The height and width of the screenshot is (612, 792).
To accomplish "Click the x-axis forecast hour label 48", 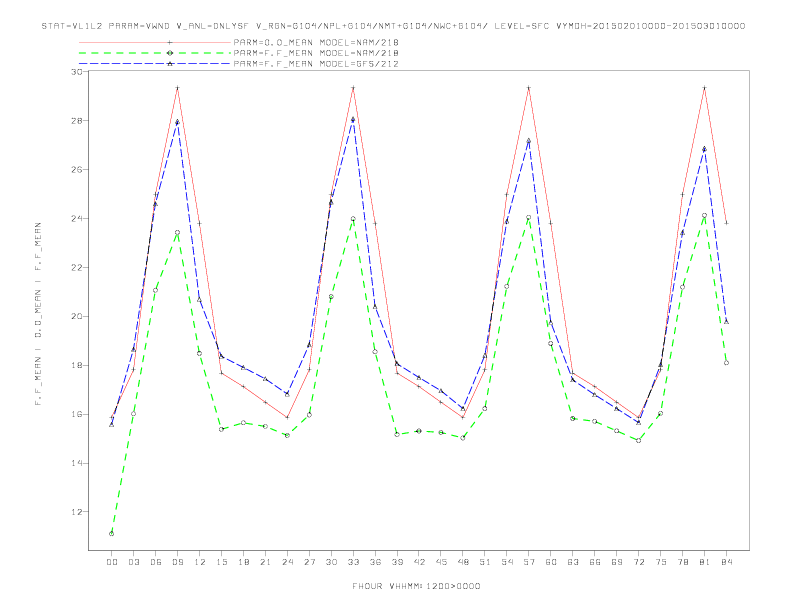I will (463, 562).
